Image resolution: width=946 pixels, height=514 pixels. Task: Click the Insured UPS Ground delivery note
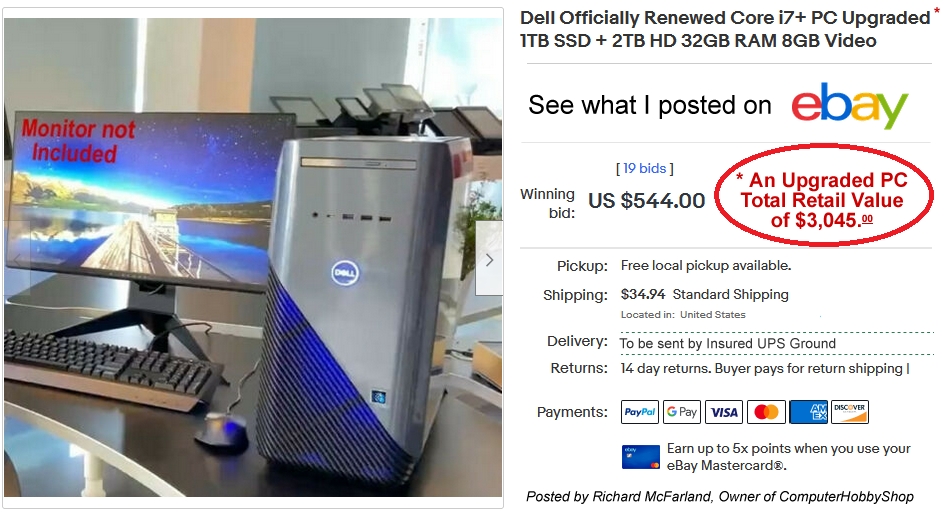pyautogui.click(x=728, y=343)
